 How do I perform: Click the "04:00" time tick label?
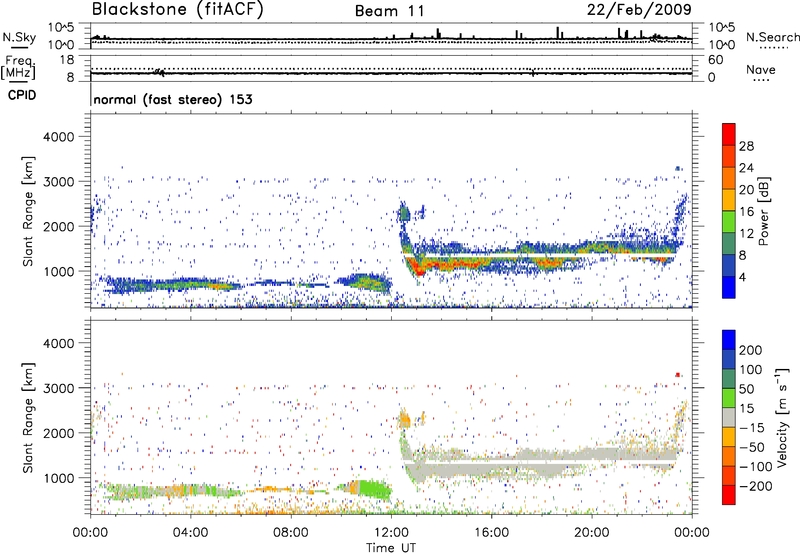[x=190, y=533]
